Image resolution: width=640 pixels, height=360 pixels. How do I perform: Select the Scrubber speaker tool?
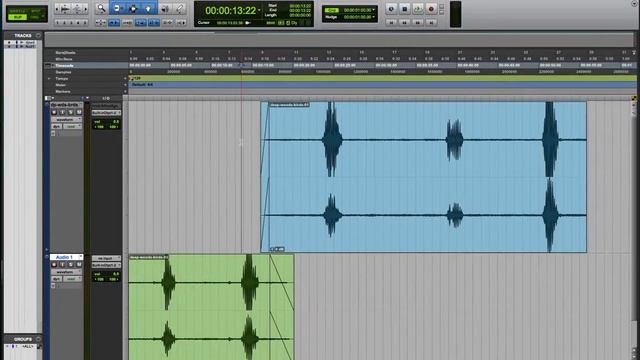click(x=165, y=9)
